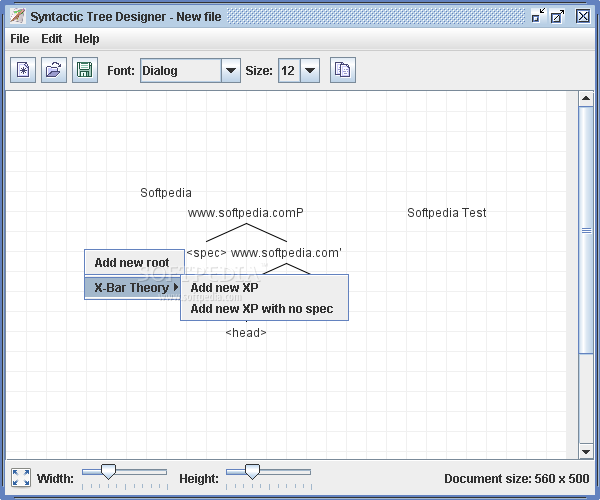Open the Size dropdown arrow
This screenshot has width=600, height=500.
[x=310, y=70]
